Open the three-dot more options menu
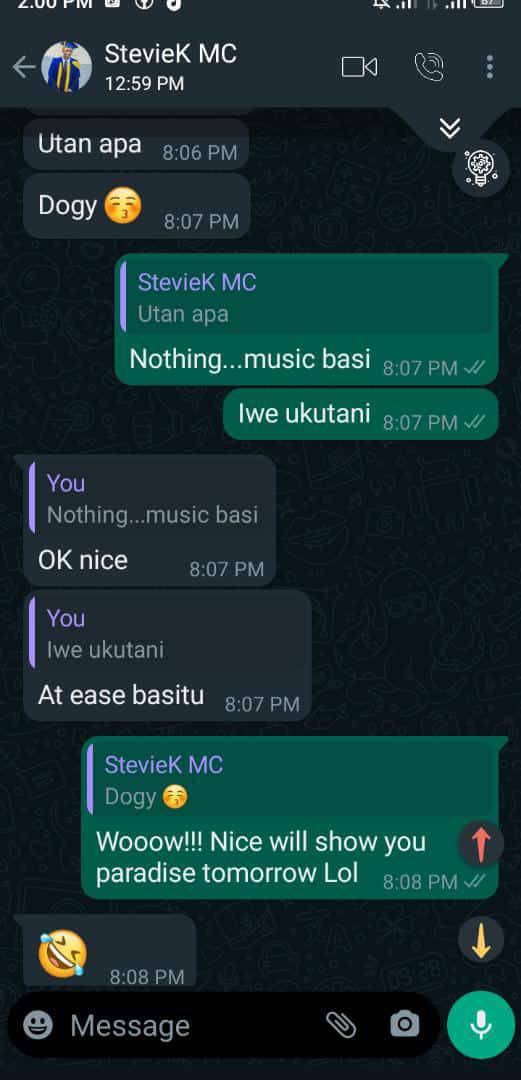Viewport: 521px width, 1080px height. click(489, 67)
